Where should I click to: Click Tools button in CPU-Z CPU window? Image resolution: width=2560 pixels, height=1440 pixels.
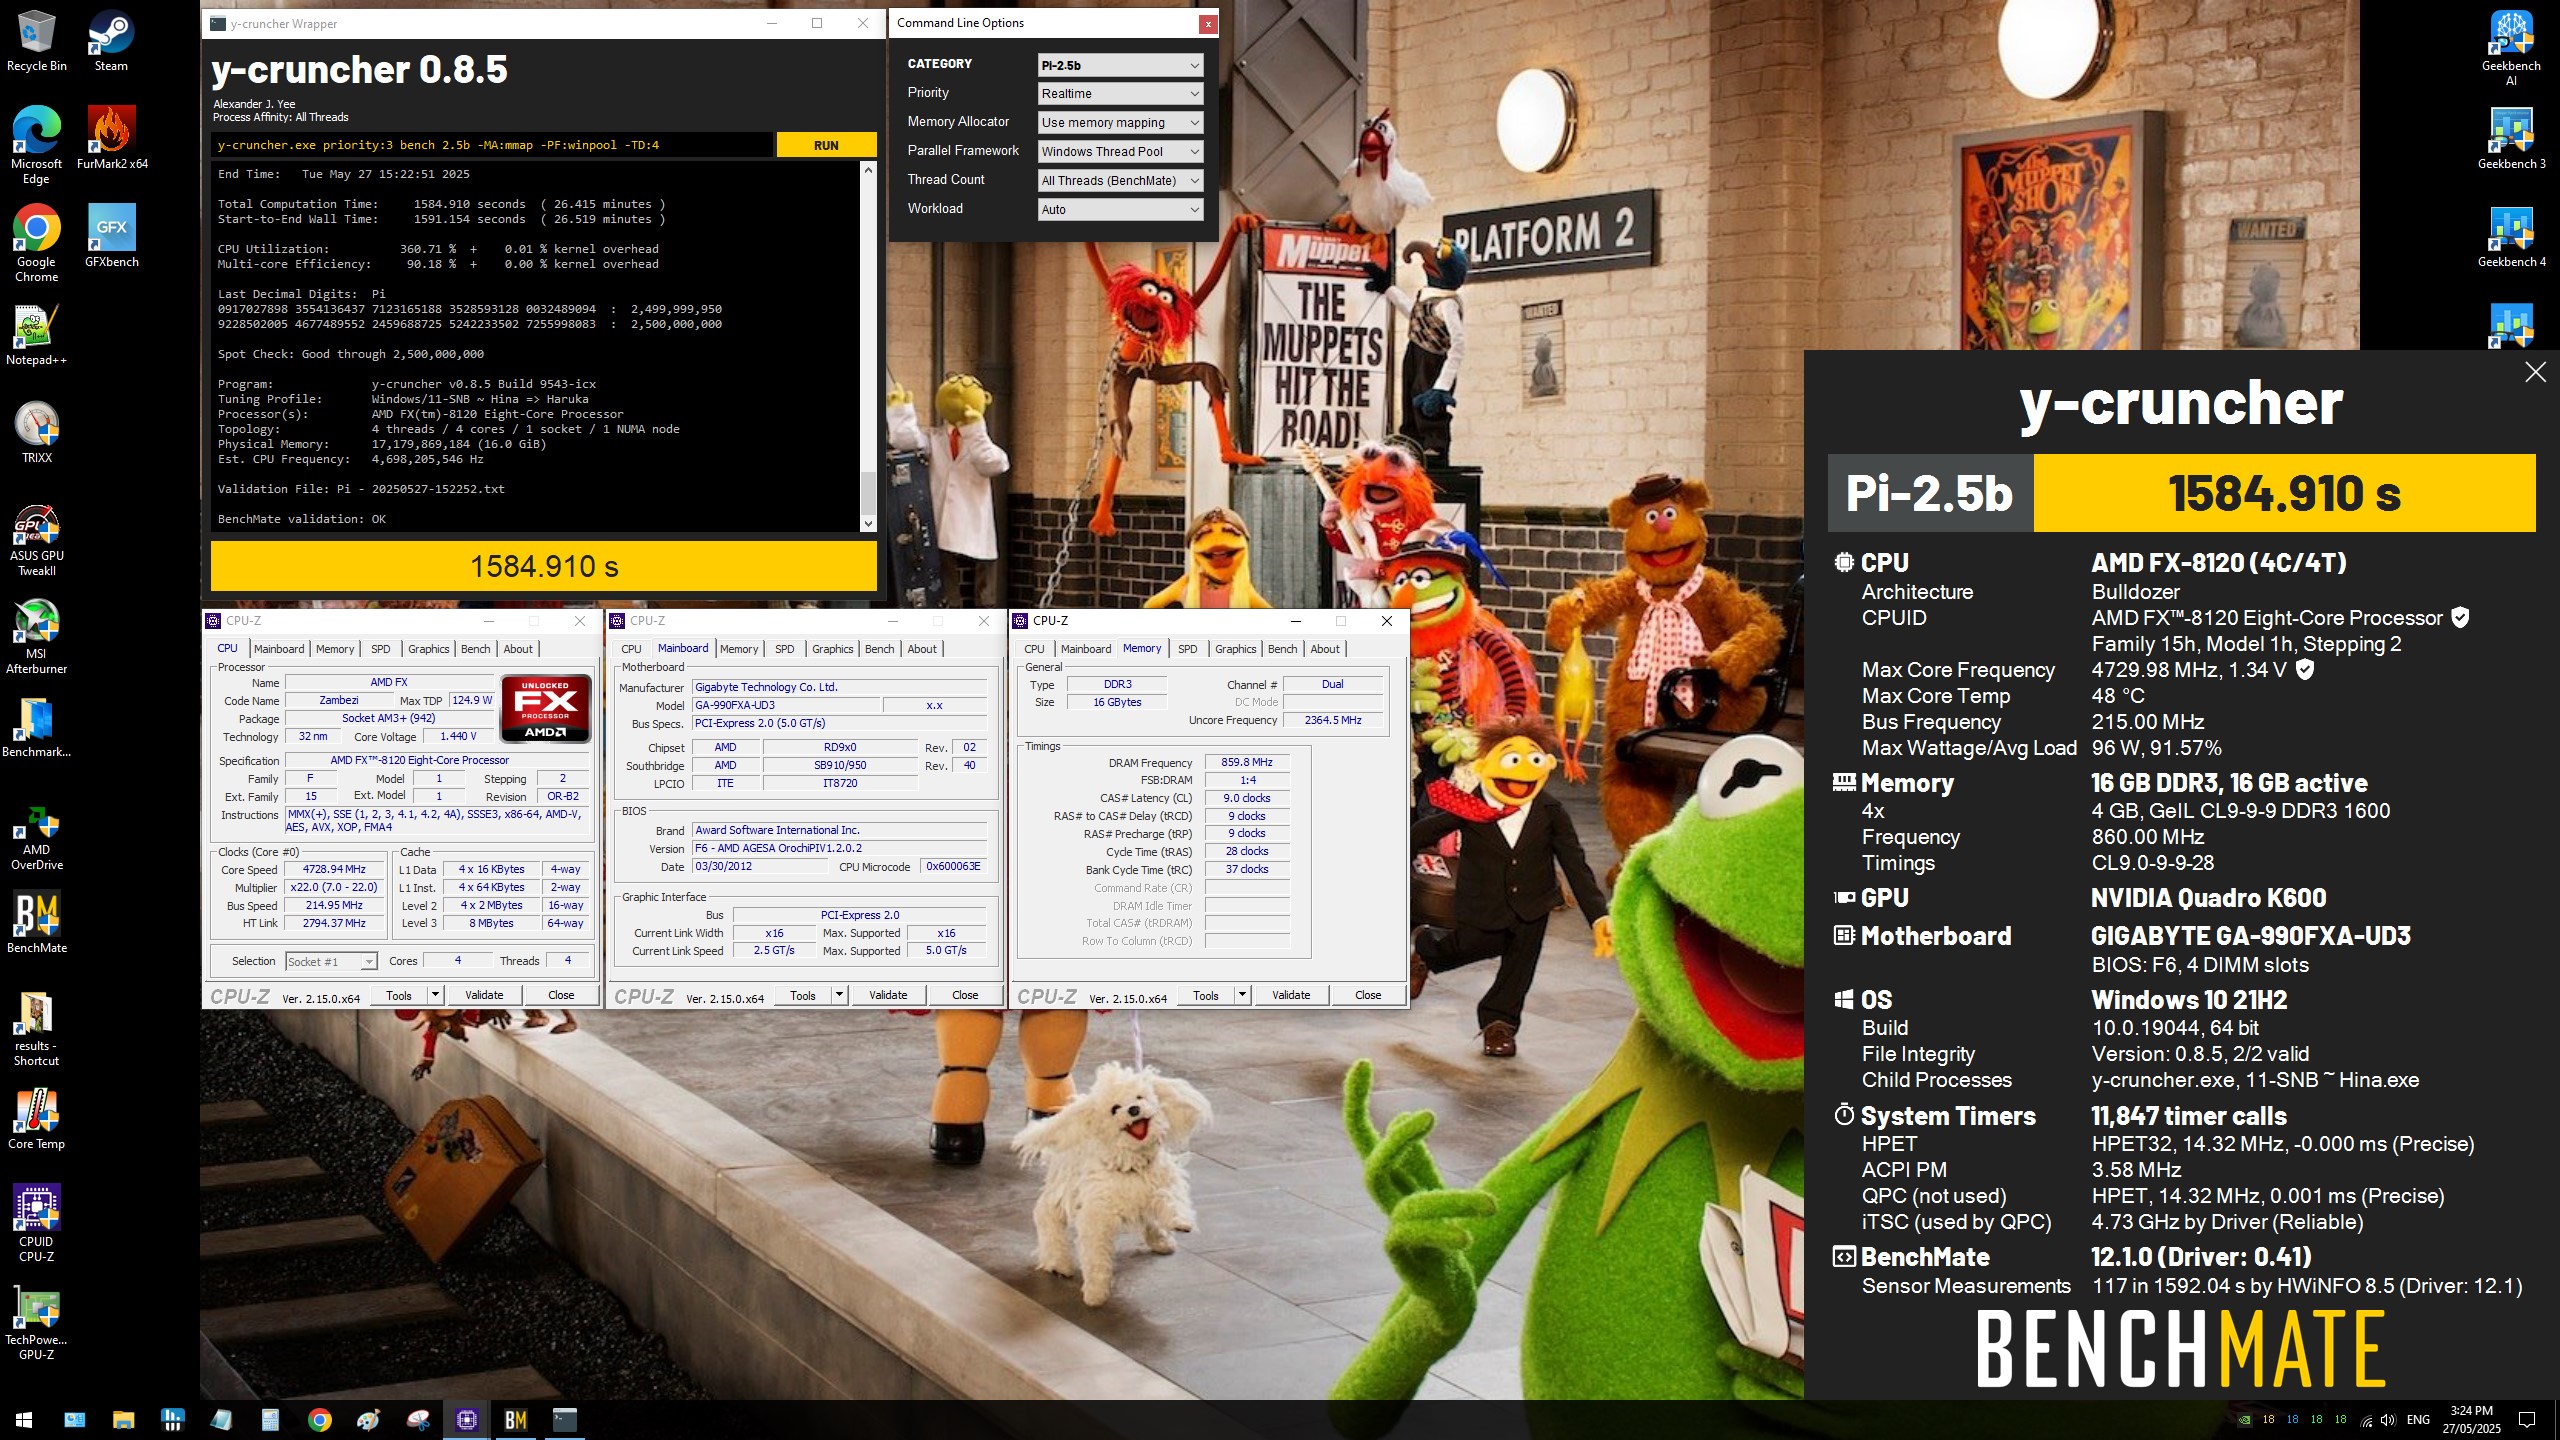pos(399,995)
